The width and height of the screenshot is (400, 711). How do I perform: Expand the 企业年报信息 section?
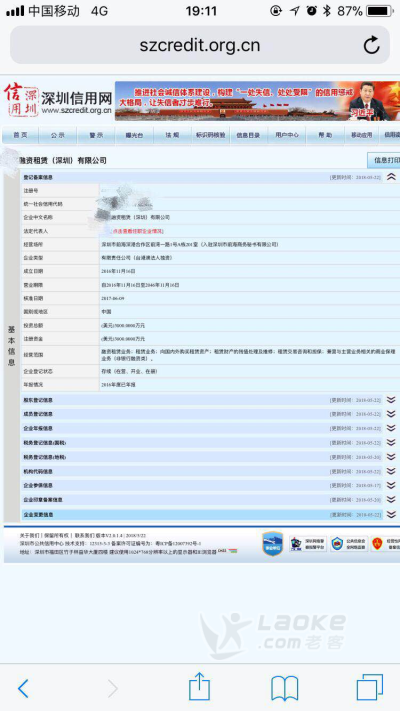click(x=391, y=428)
